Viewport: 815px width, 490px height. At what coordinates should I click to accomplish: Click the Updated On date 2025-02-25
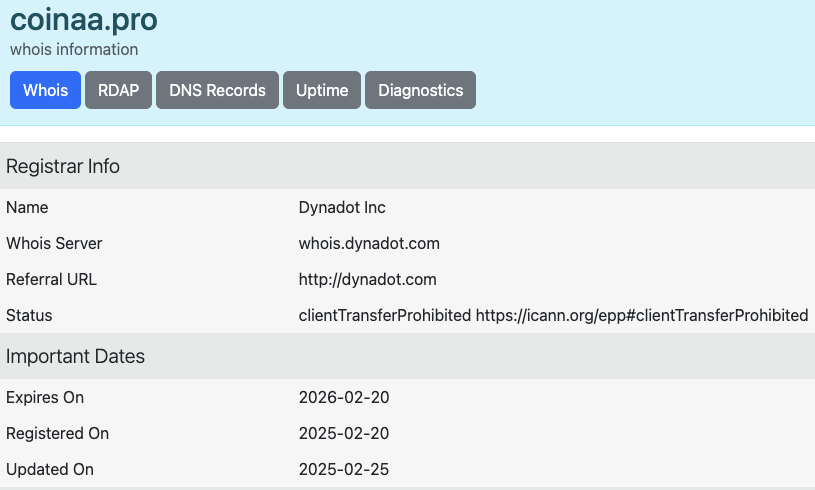click(344, 469)
